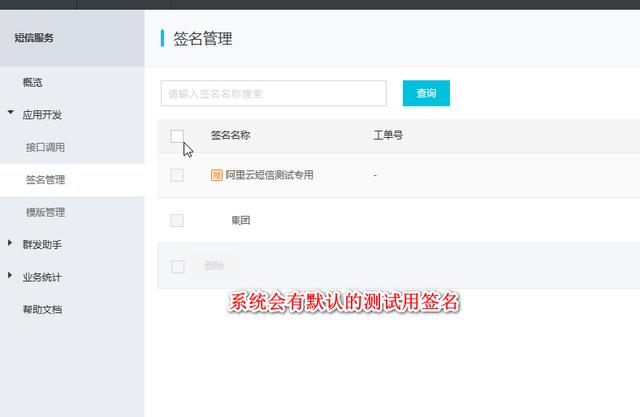This screenshot has height=417, width=640.
Task: Select 签名管理 in the sidebar
Action: [x=45, y=180]
